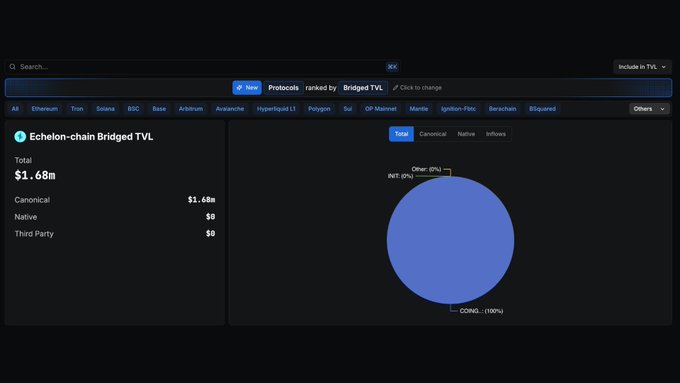This screenshot has height=383, width=680.
Task: Click the New badge button
Action: click(247, 88)
